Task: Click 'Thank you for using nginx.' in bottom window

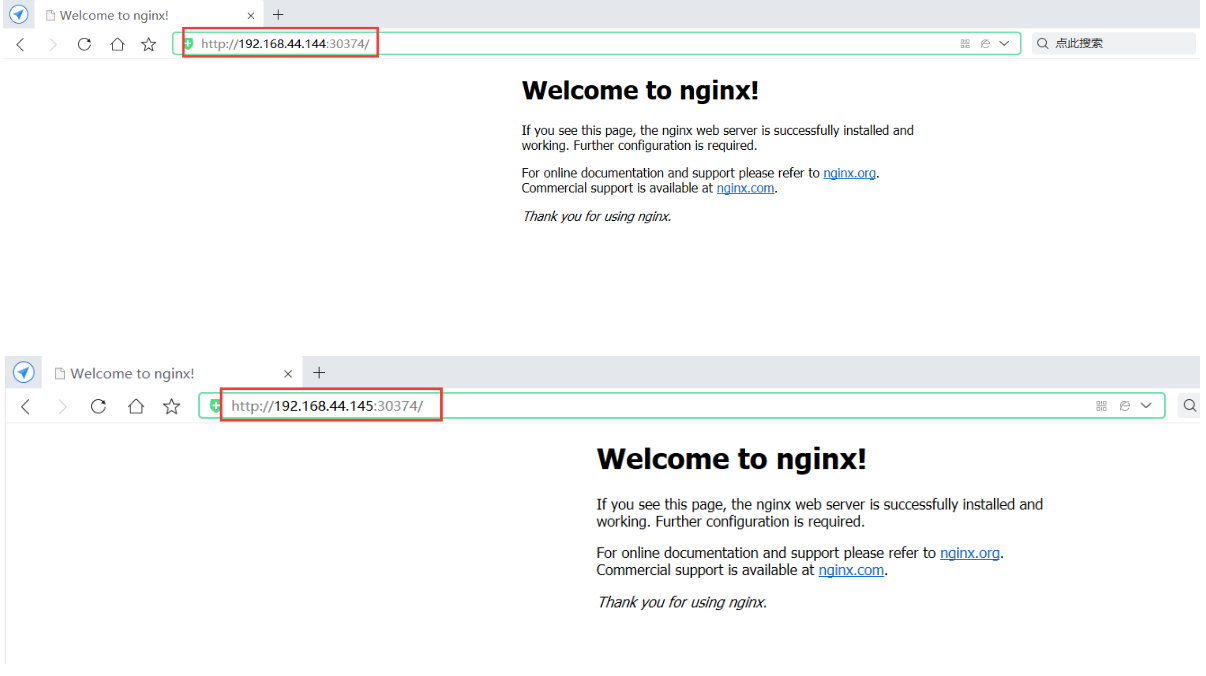Action: [682, 602]
